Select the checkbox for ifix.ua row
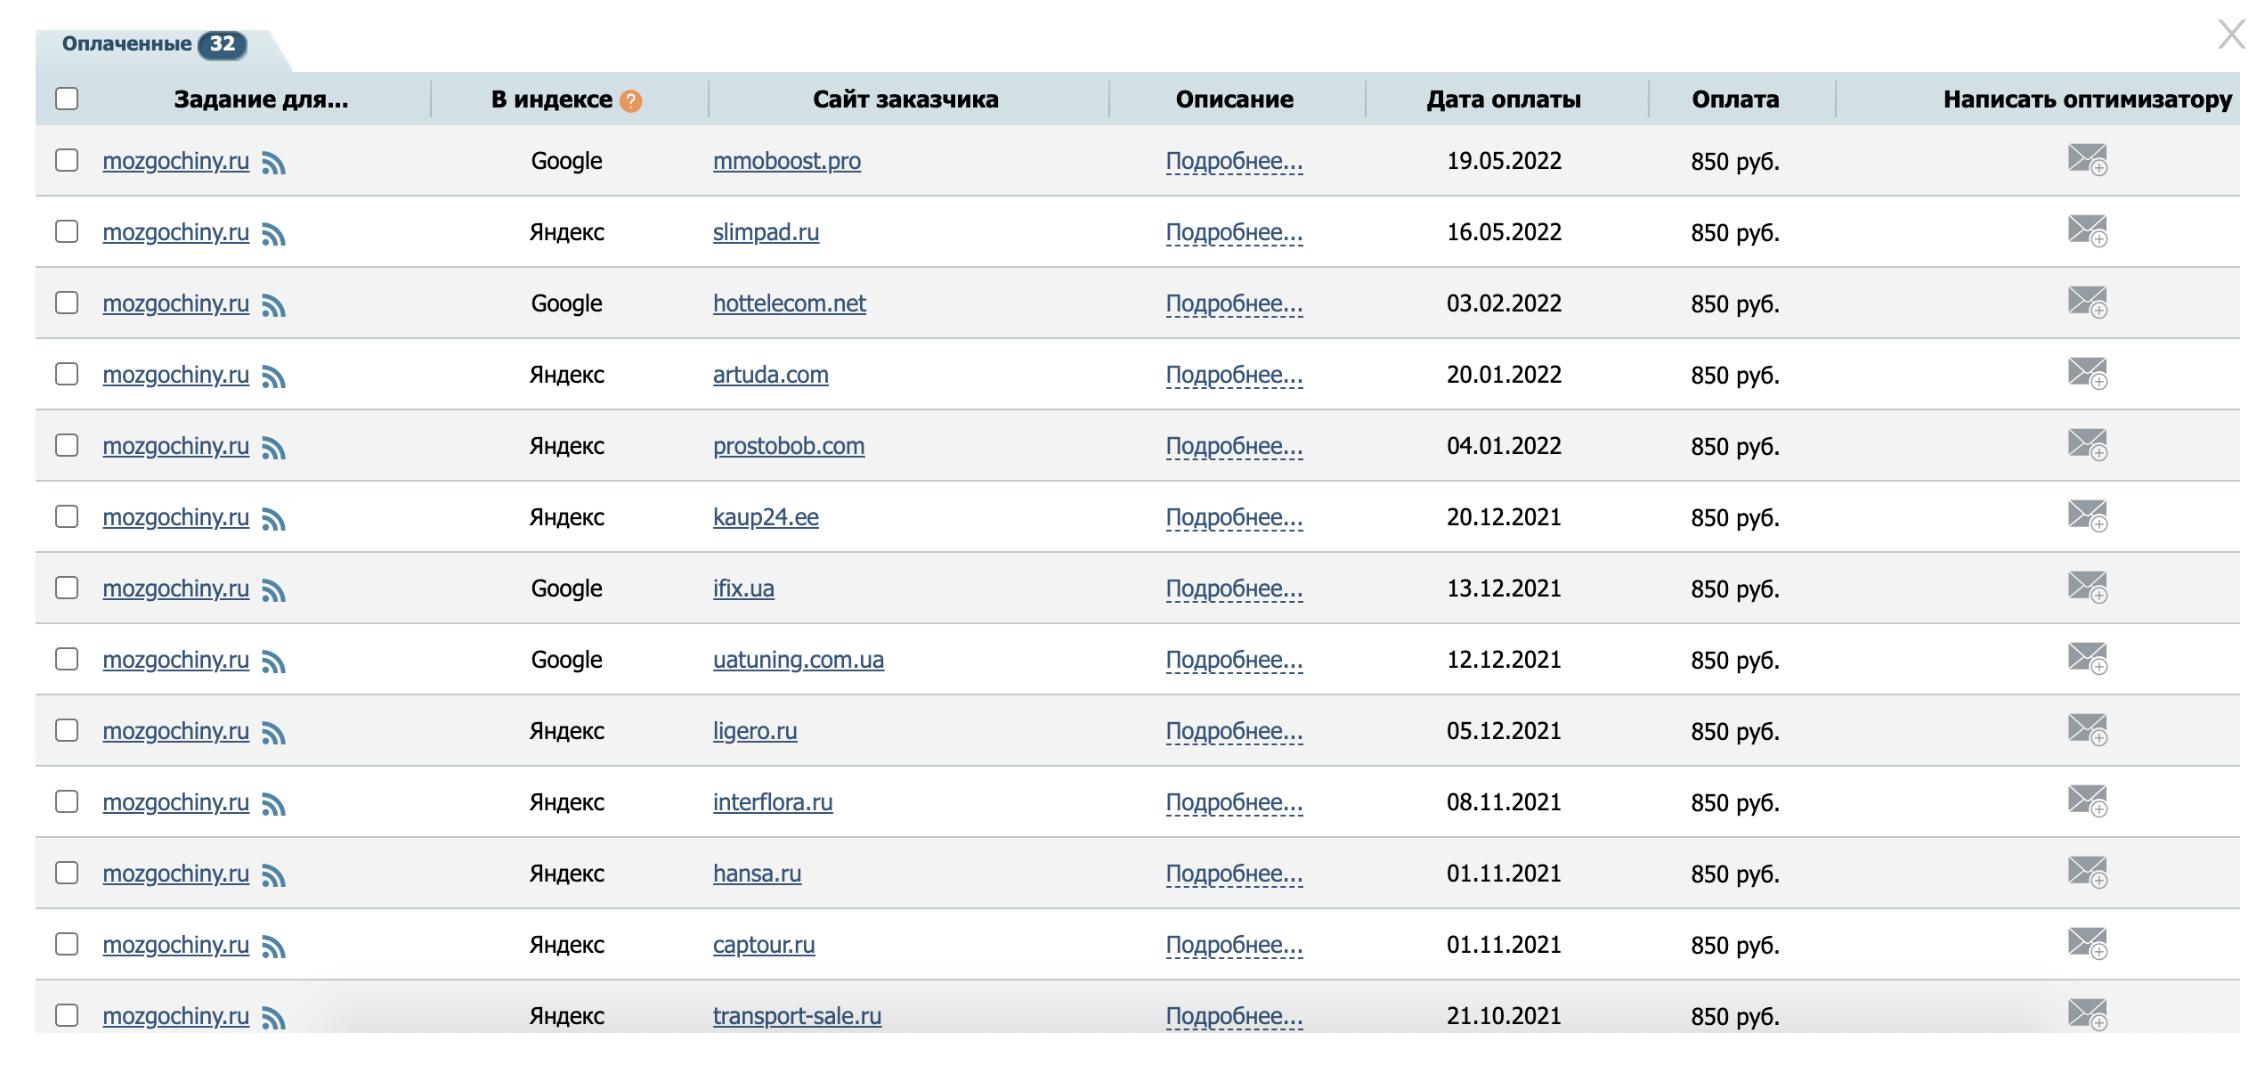This screenshot has width=2260, height=1068. [x=67, y=588]
